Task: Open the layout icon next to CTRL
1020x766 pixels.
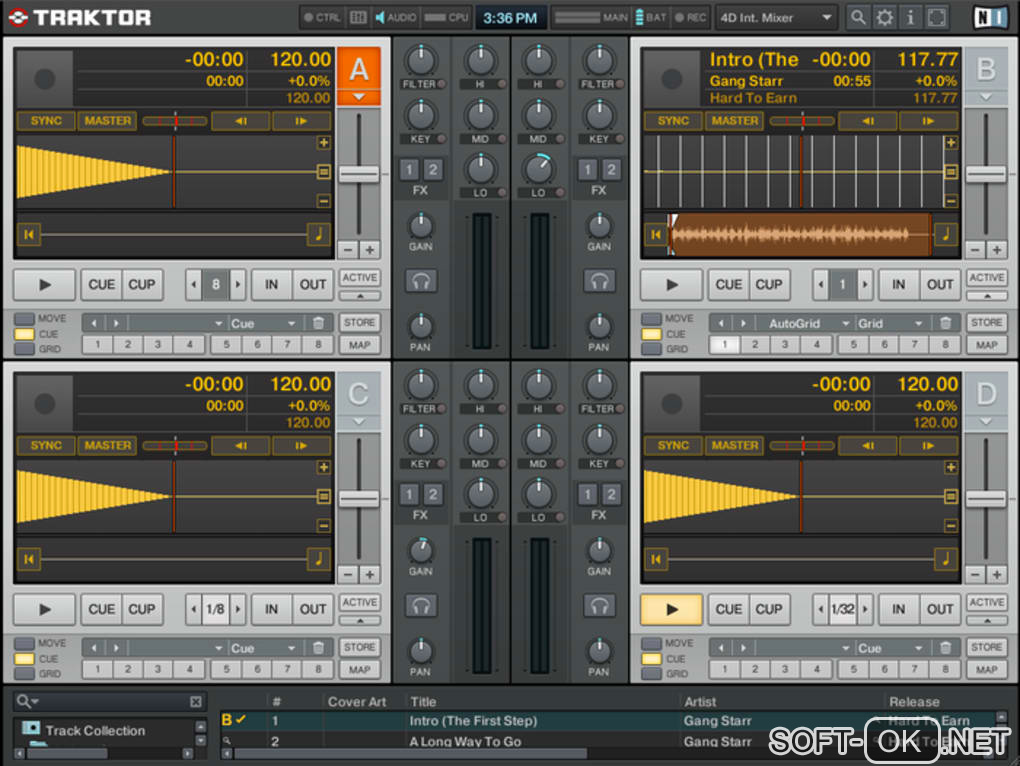Action: 358,18
